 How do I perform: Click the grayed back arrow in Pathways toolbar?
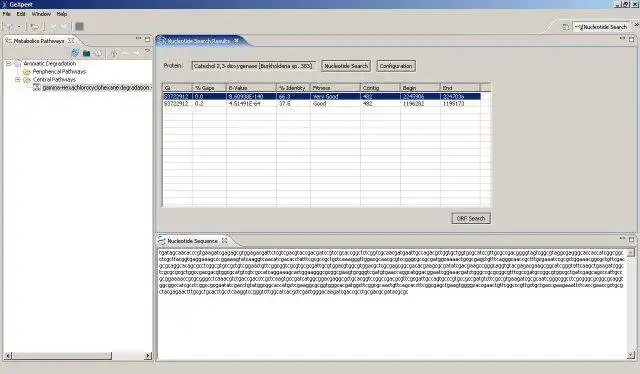click(125, 53)
